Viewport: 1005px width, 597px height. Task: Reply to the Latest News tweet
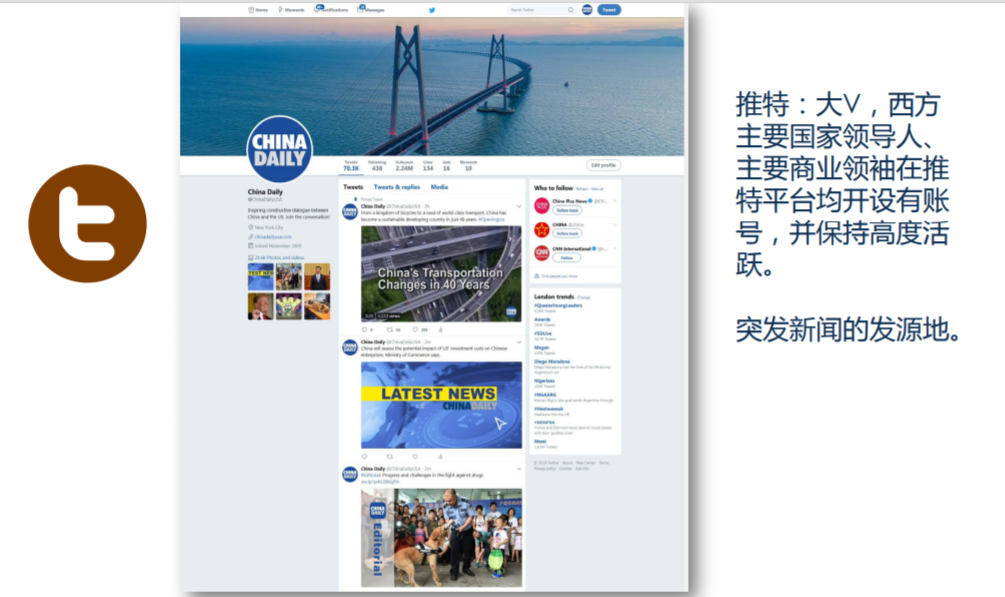pyautogui.click(x=365, y=457)
